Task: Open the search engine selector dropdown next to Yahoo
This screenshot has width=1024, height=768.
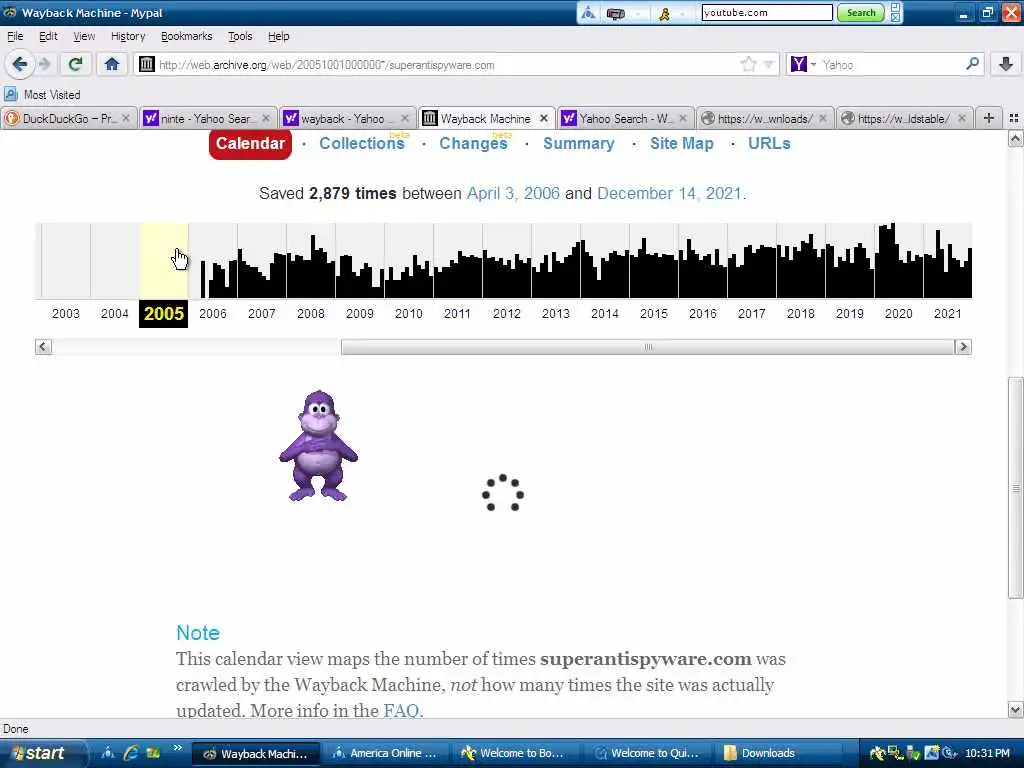Action: click(813, 64)
